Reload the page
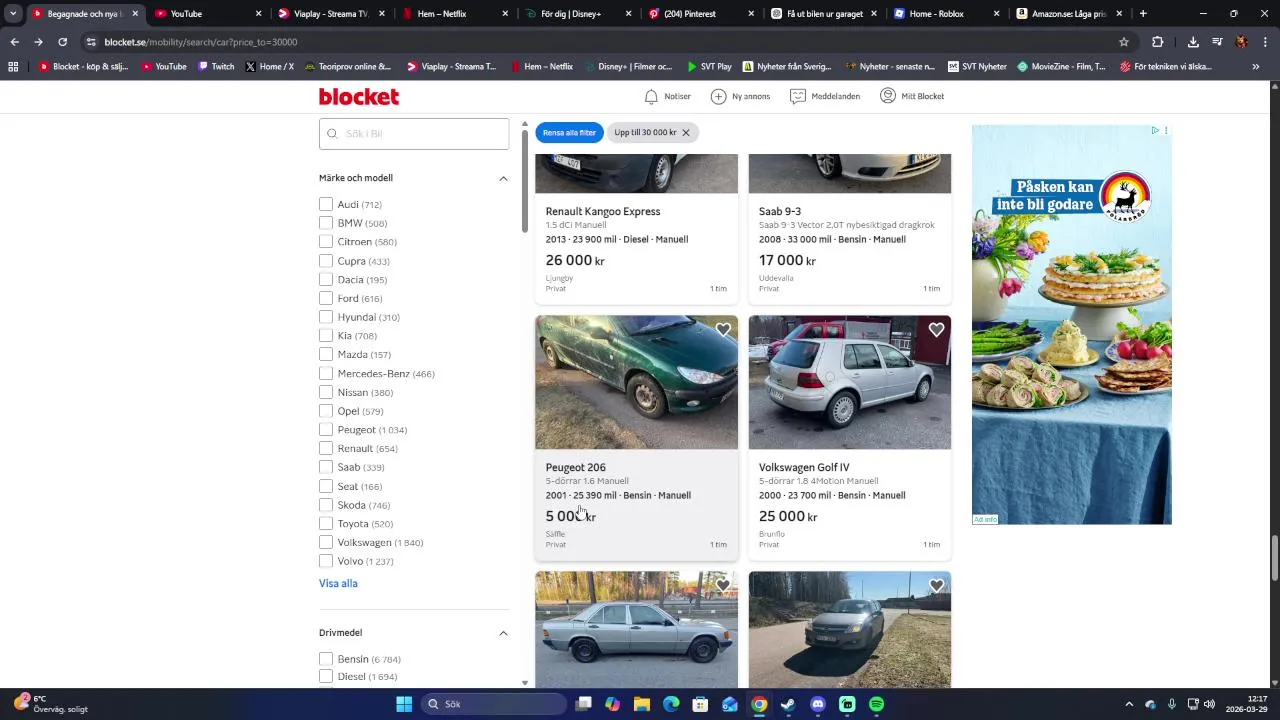Image resolution: width=1280 pixels, height=720 pixels. tap(62, 42)
